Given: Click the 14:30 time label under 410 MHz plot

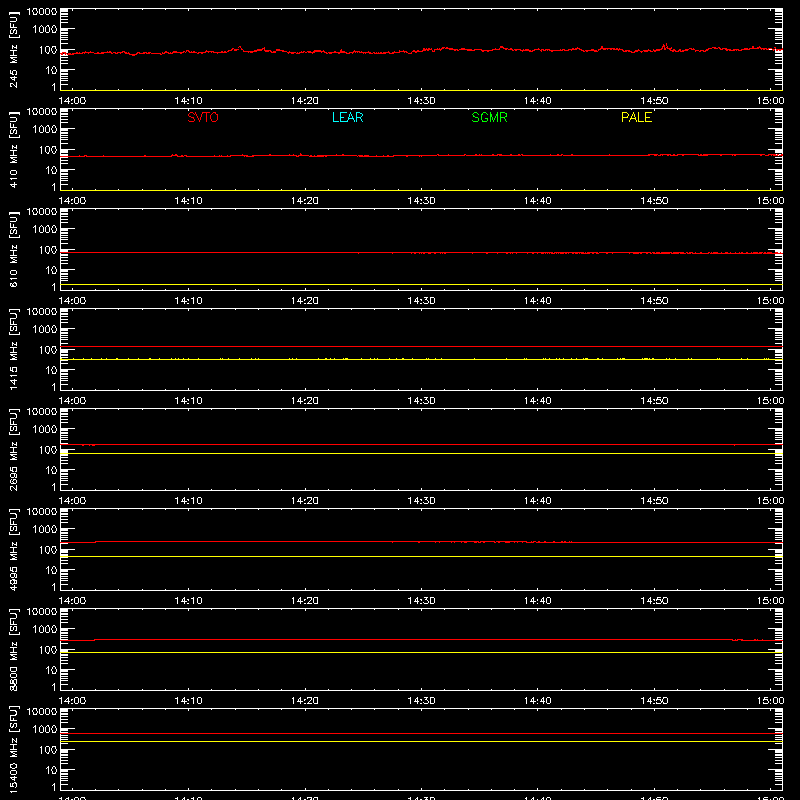Looking at the screenshot, I should (x=421, y=201).
